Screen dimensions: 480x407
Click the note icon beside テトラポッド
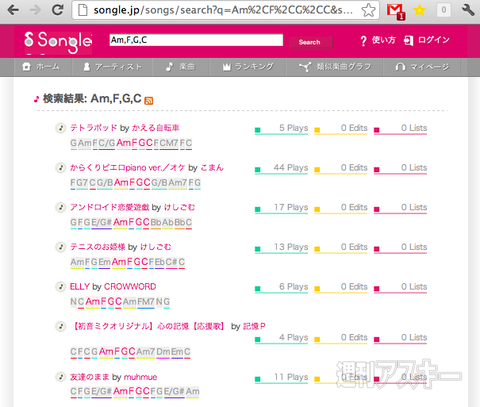[60, 128]
